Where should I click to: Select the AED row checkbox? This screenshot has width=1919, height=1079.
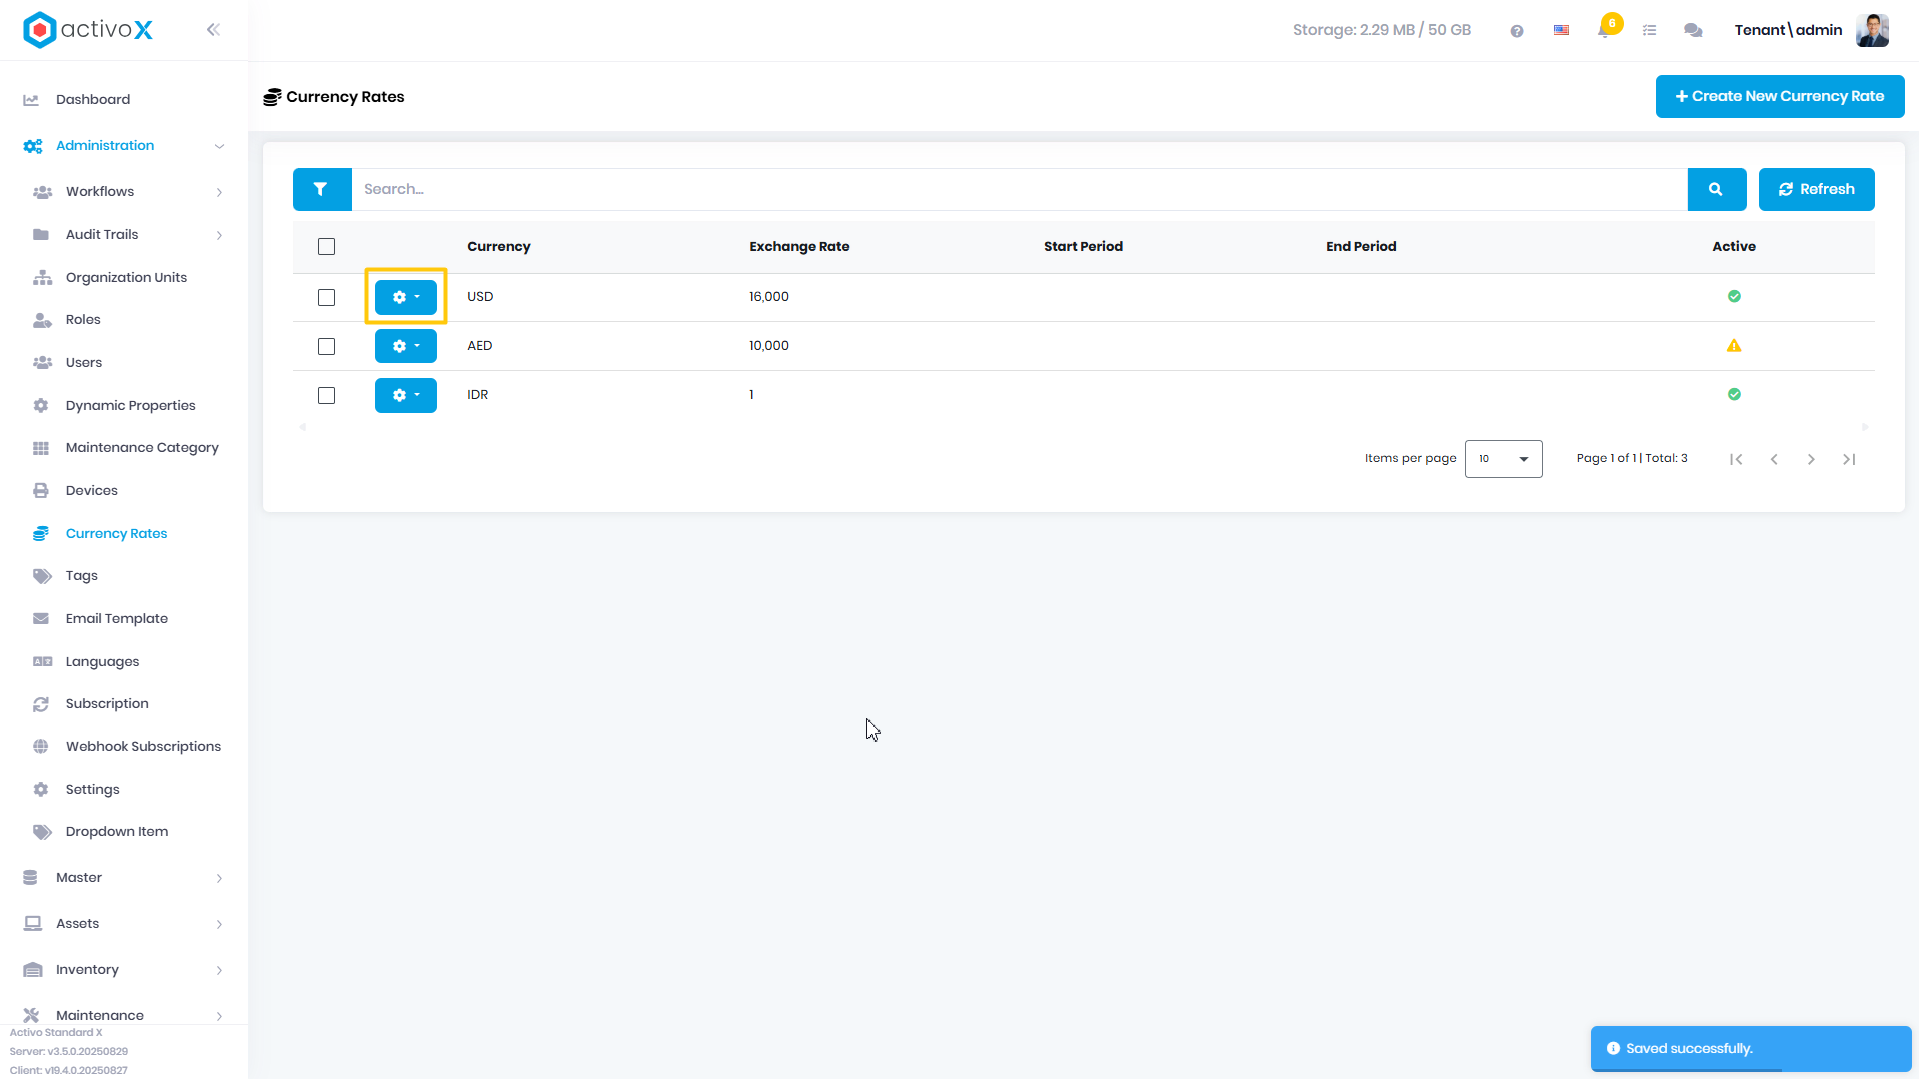[x=326, y=346]
